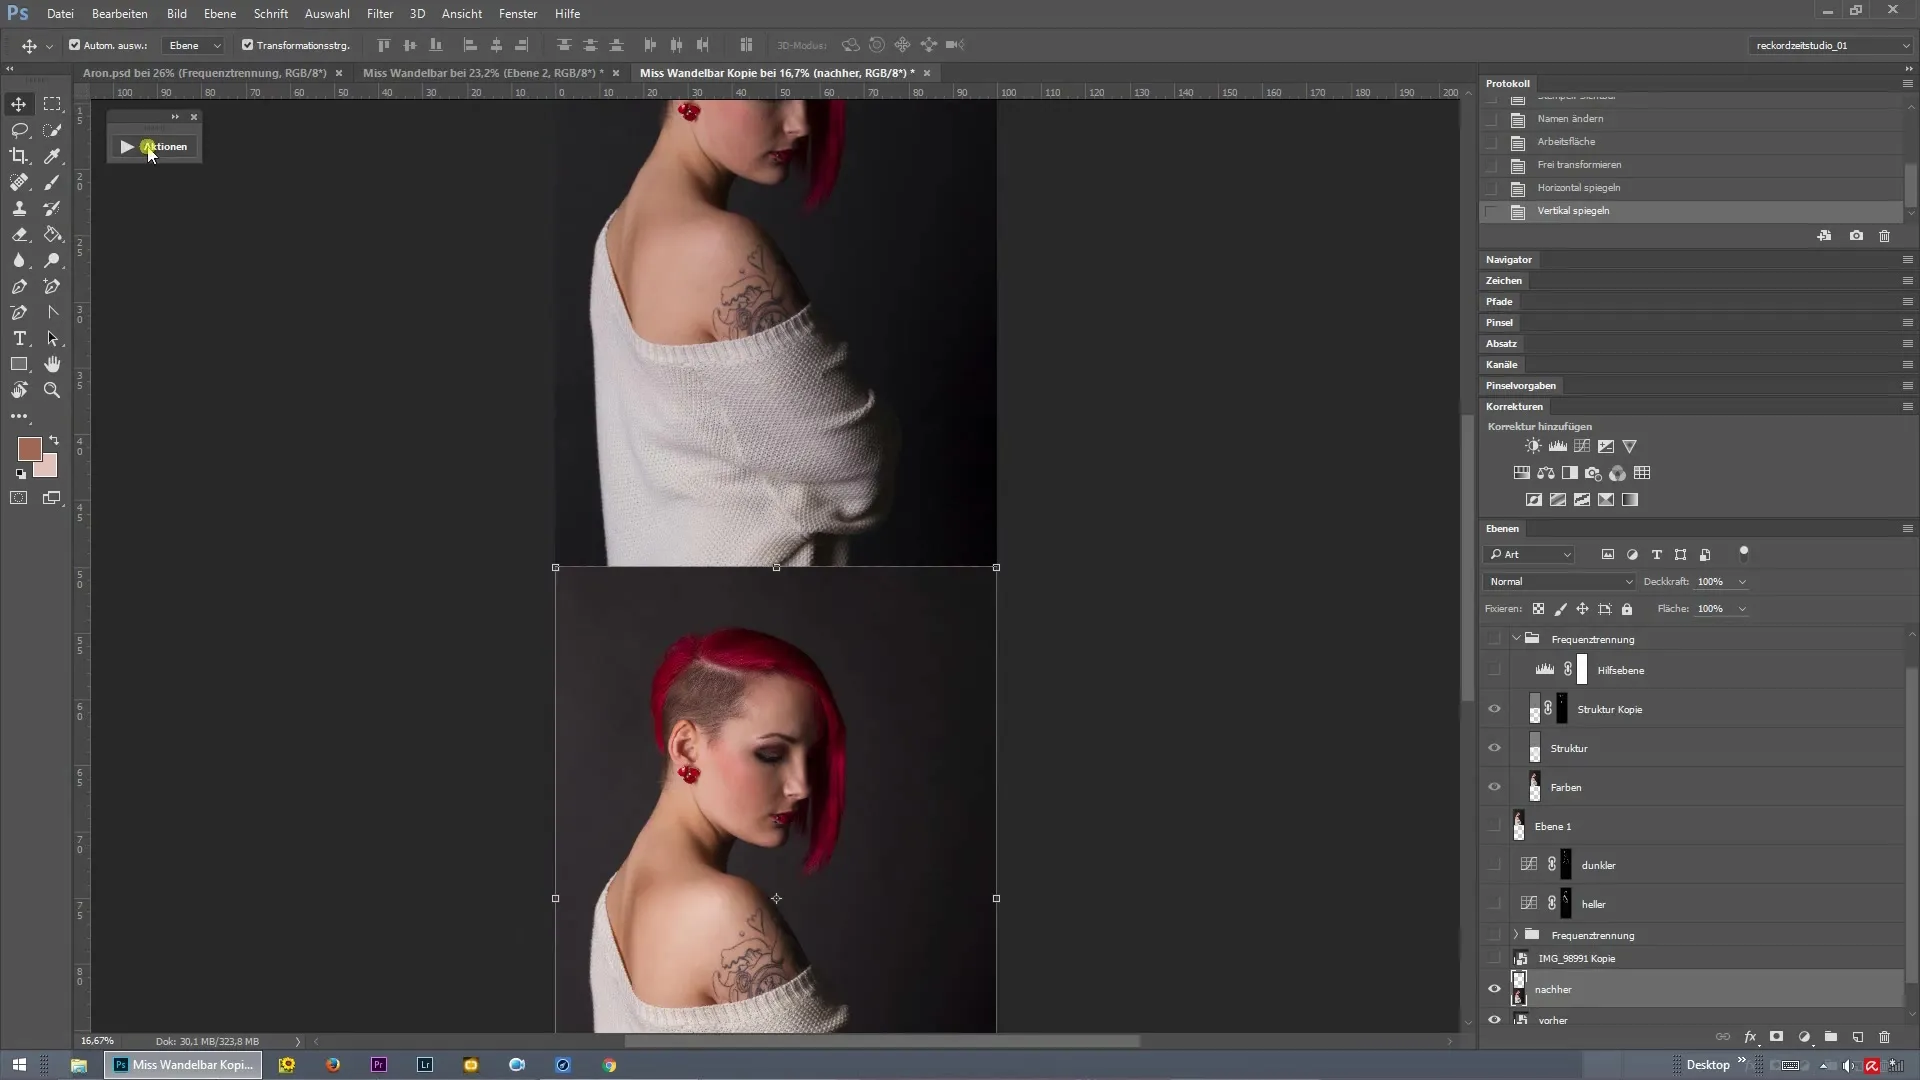Create new snapshot camera icon in Protokoll
Viewport: 1920px width, 1080px height.
(1856, 236)
